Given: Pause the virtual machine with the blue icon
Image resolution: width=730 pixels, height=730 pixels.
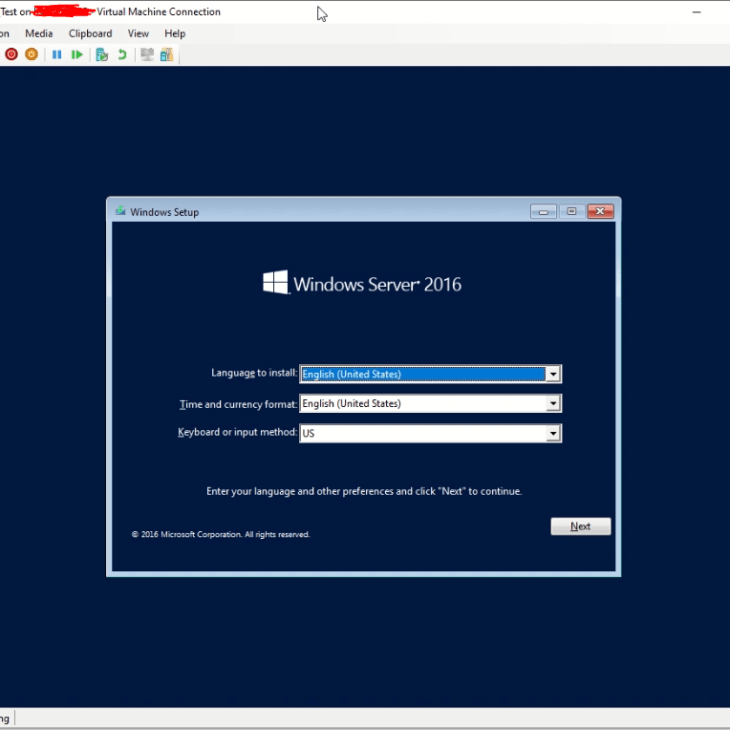Looking at the screenshot, I should click(x=57, y=55).
